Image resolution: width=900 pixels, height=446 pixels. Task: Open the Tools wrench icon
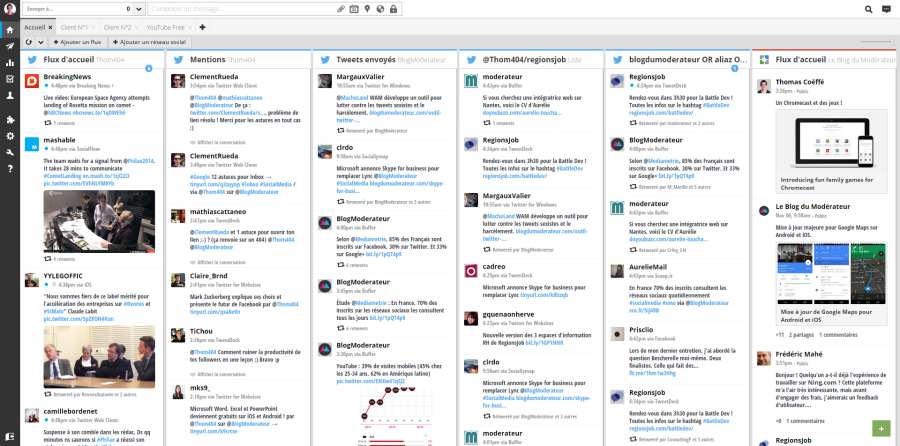pyautogui.click(x=10, y=153)
